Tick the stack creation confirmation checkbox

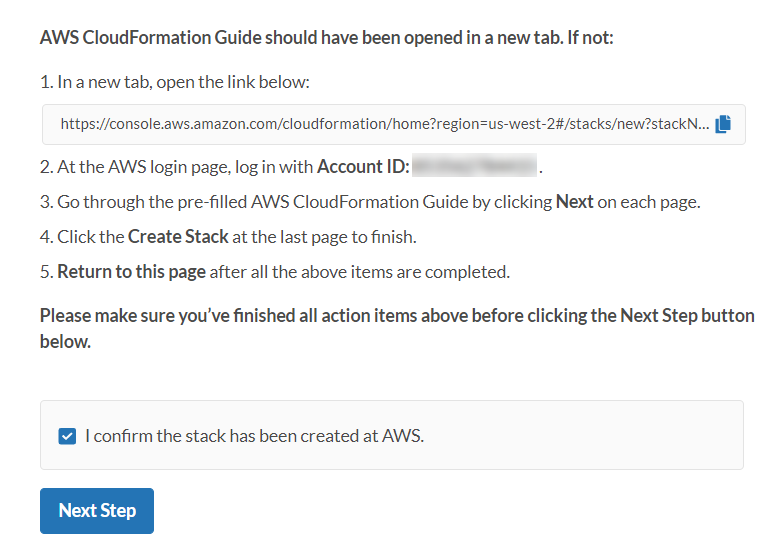[67, 436]
